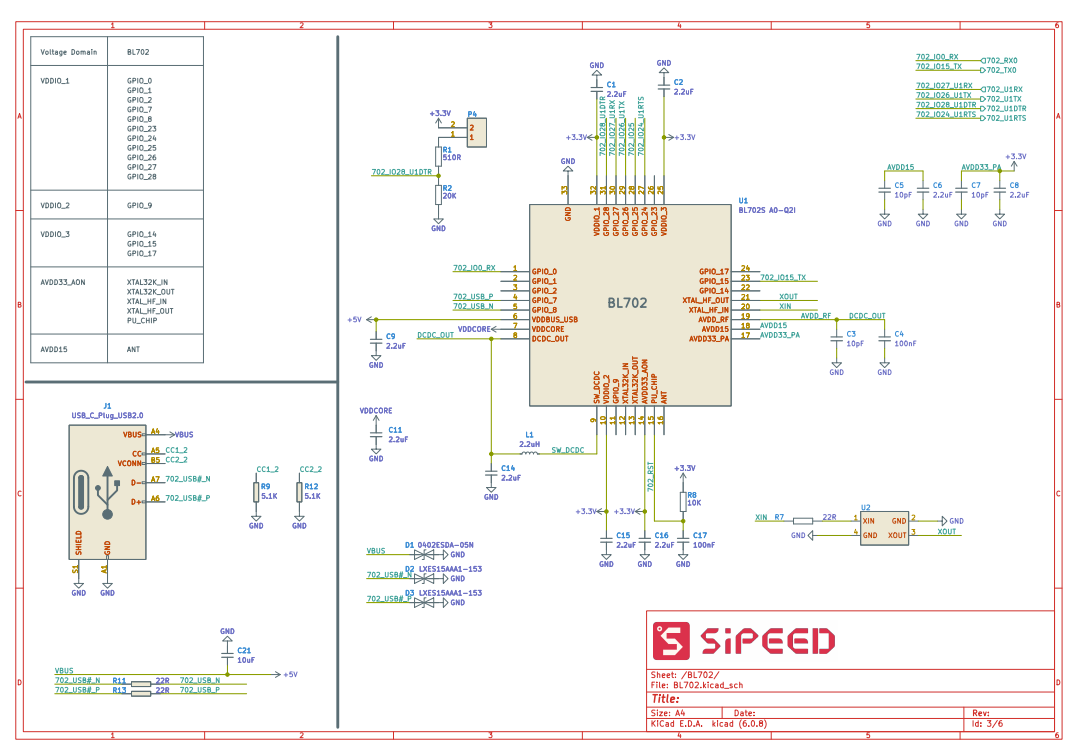This screenshot has width=1073, height=748.
Task: Select the D2 LXES15AAA1-153 diode symbol
Action: 424,578
